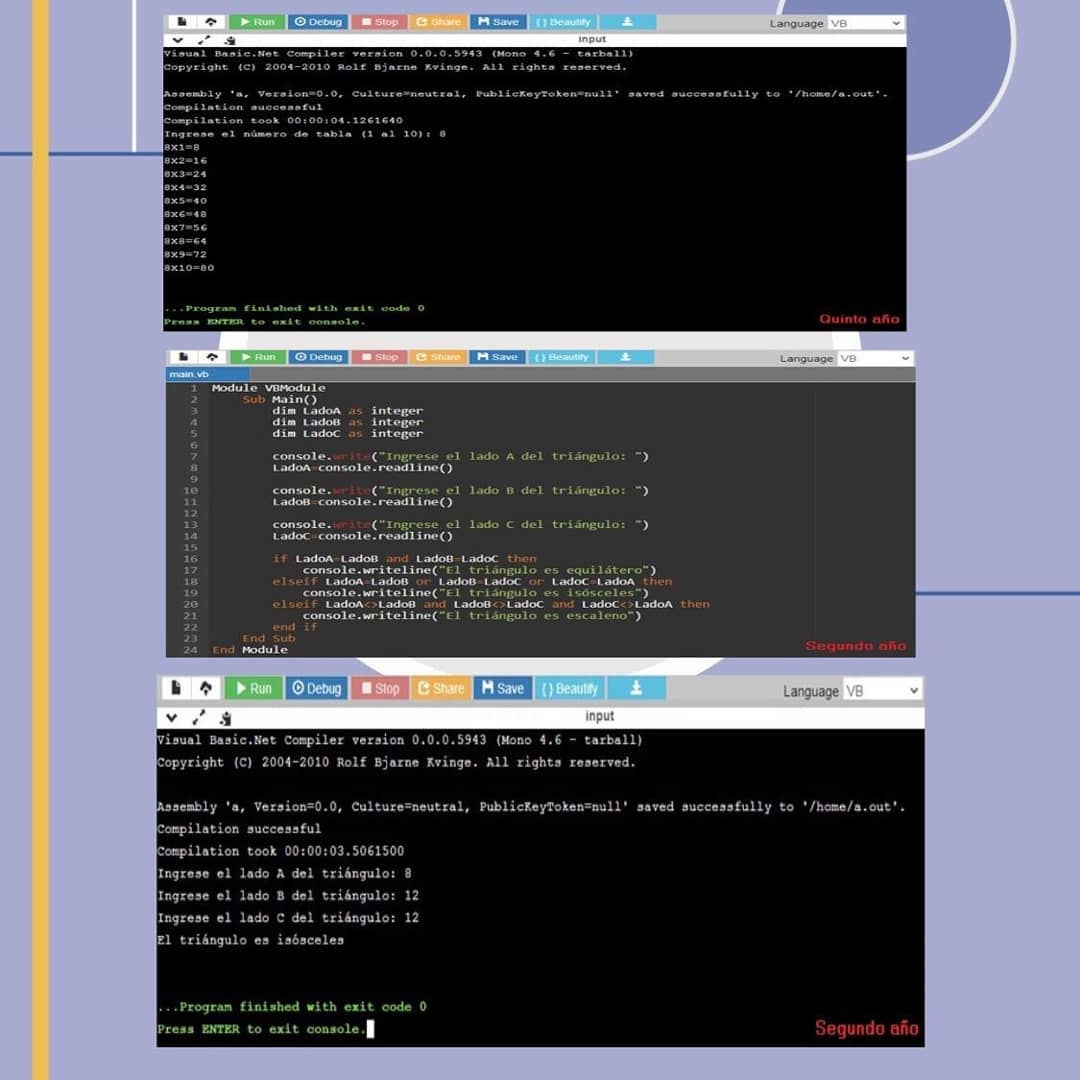Viewport: 1080px width, 1080px height.
Task: Click the Run button in the bottom toolbar
Action: [252, 688]
